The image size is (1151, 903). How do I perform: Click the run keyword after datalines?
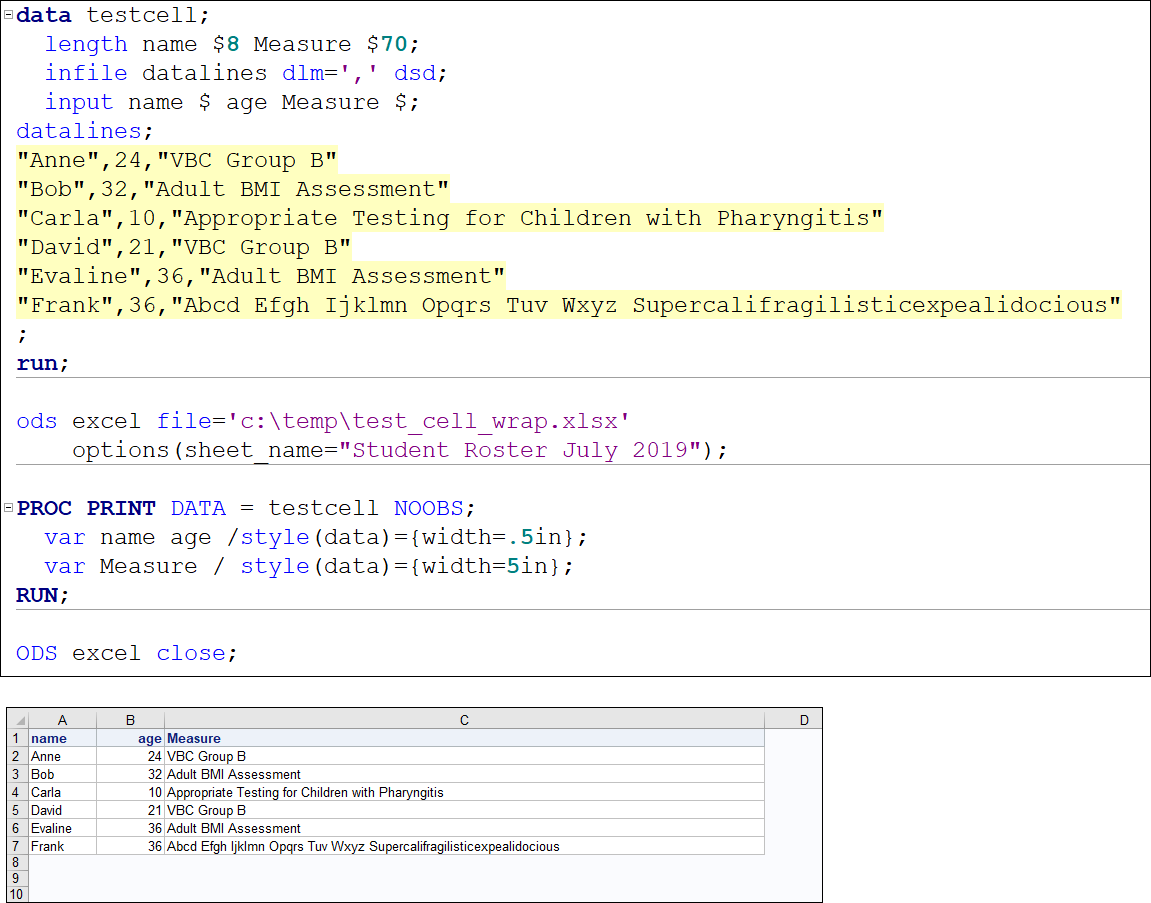click(x=36, y=362)
